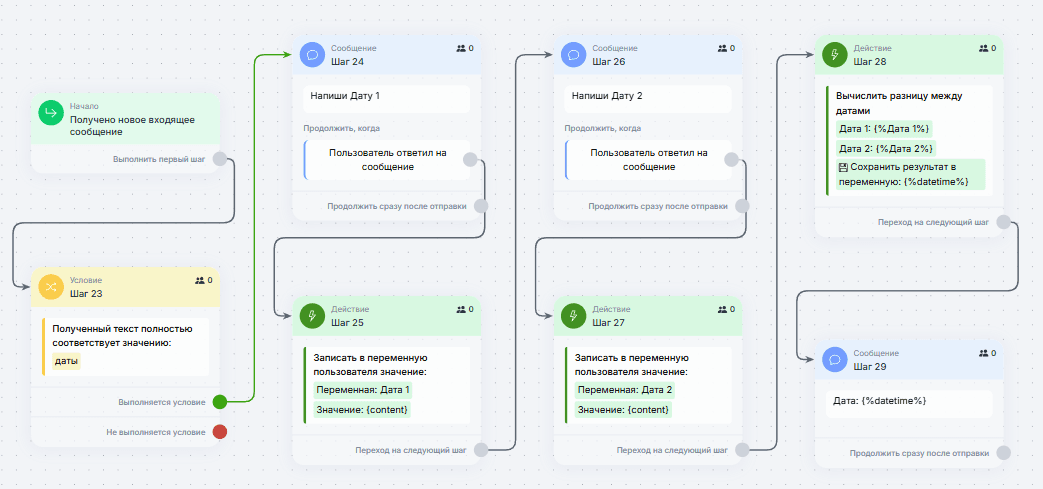Click the users counter icon on Шаг 25
The image size is (1043, 489).
(461, 309)
